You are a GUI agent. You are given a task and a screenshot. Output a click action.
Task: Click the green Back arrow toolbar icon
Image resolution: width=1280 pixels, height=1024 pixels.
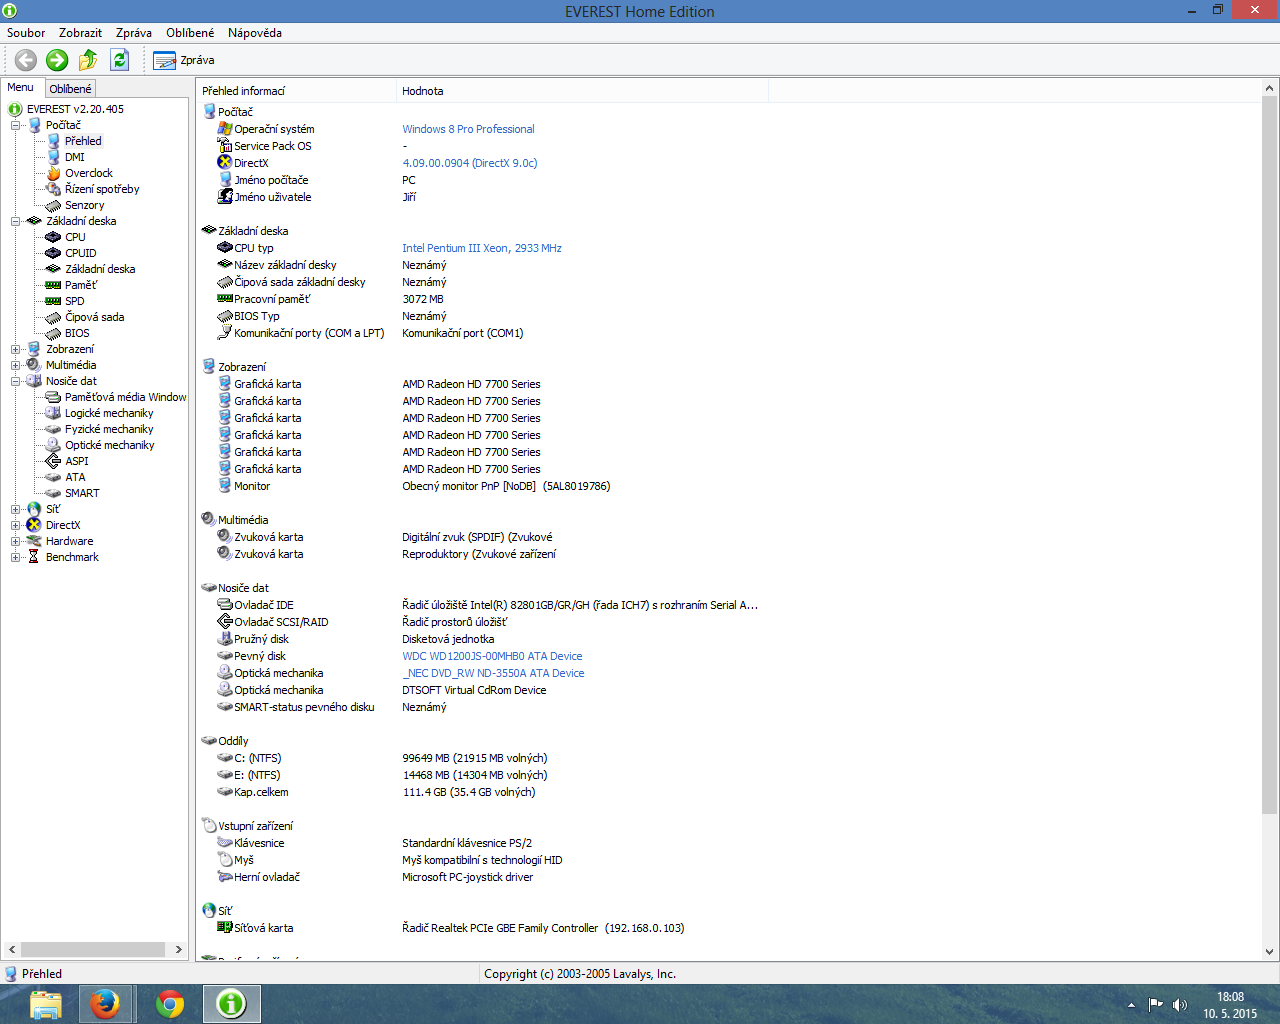pos(26,60)
